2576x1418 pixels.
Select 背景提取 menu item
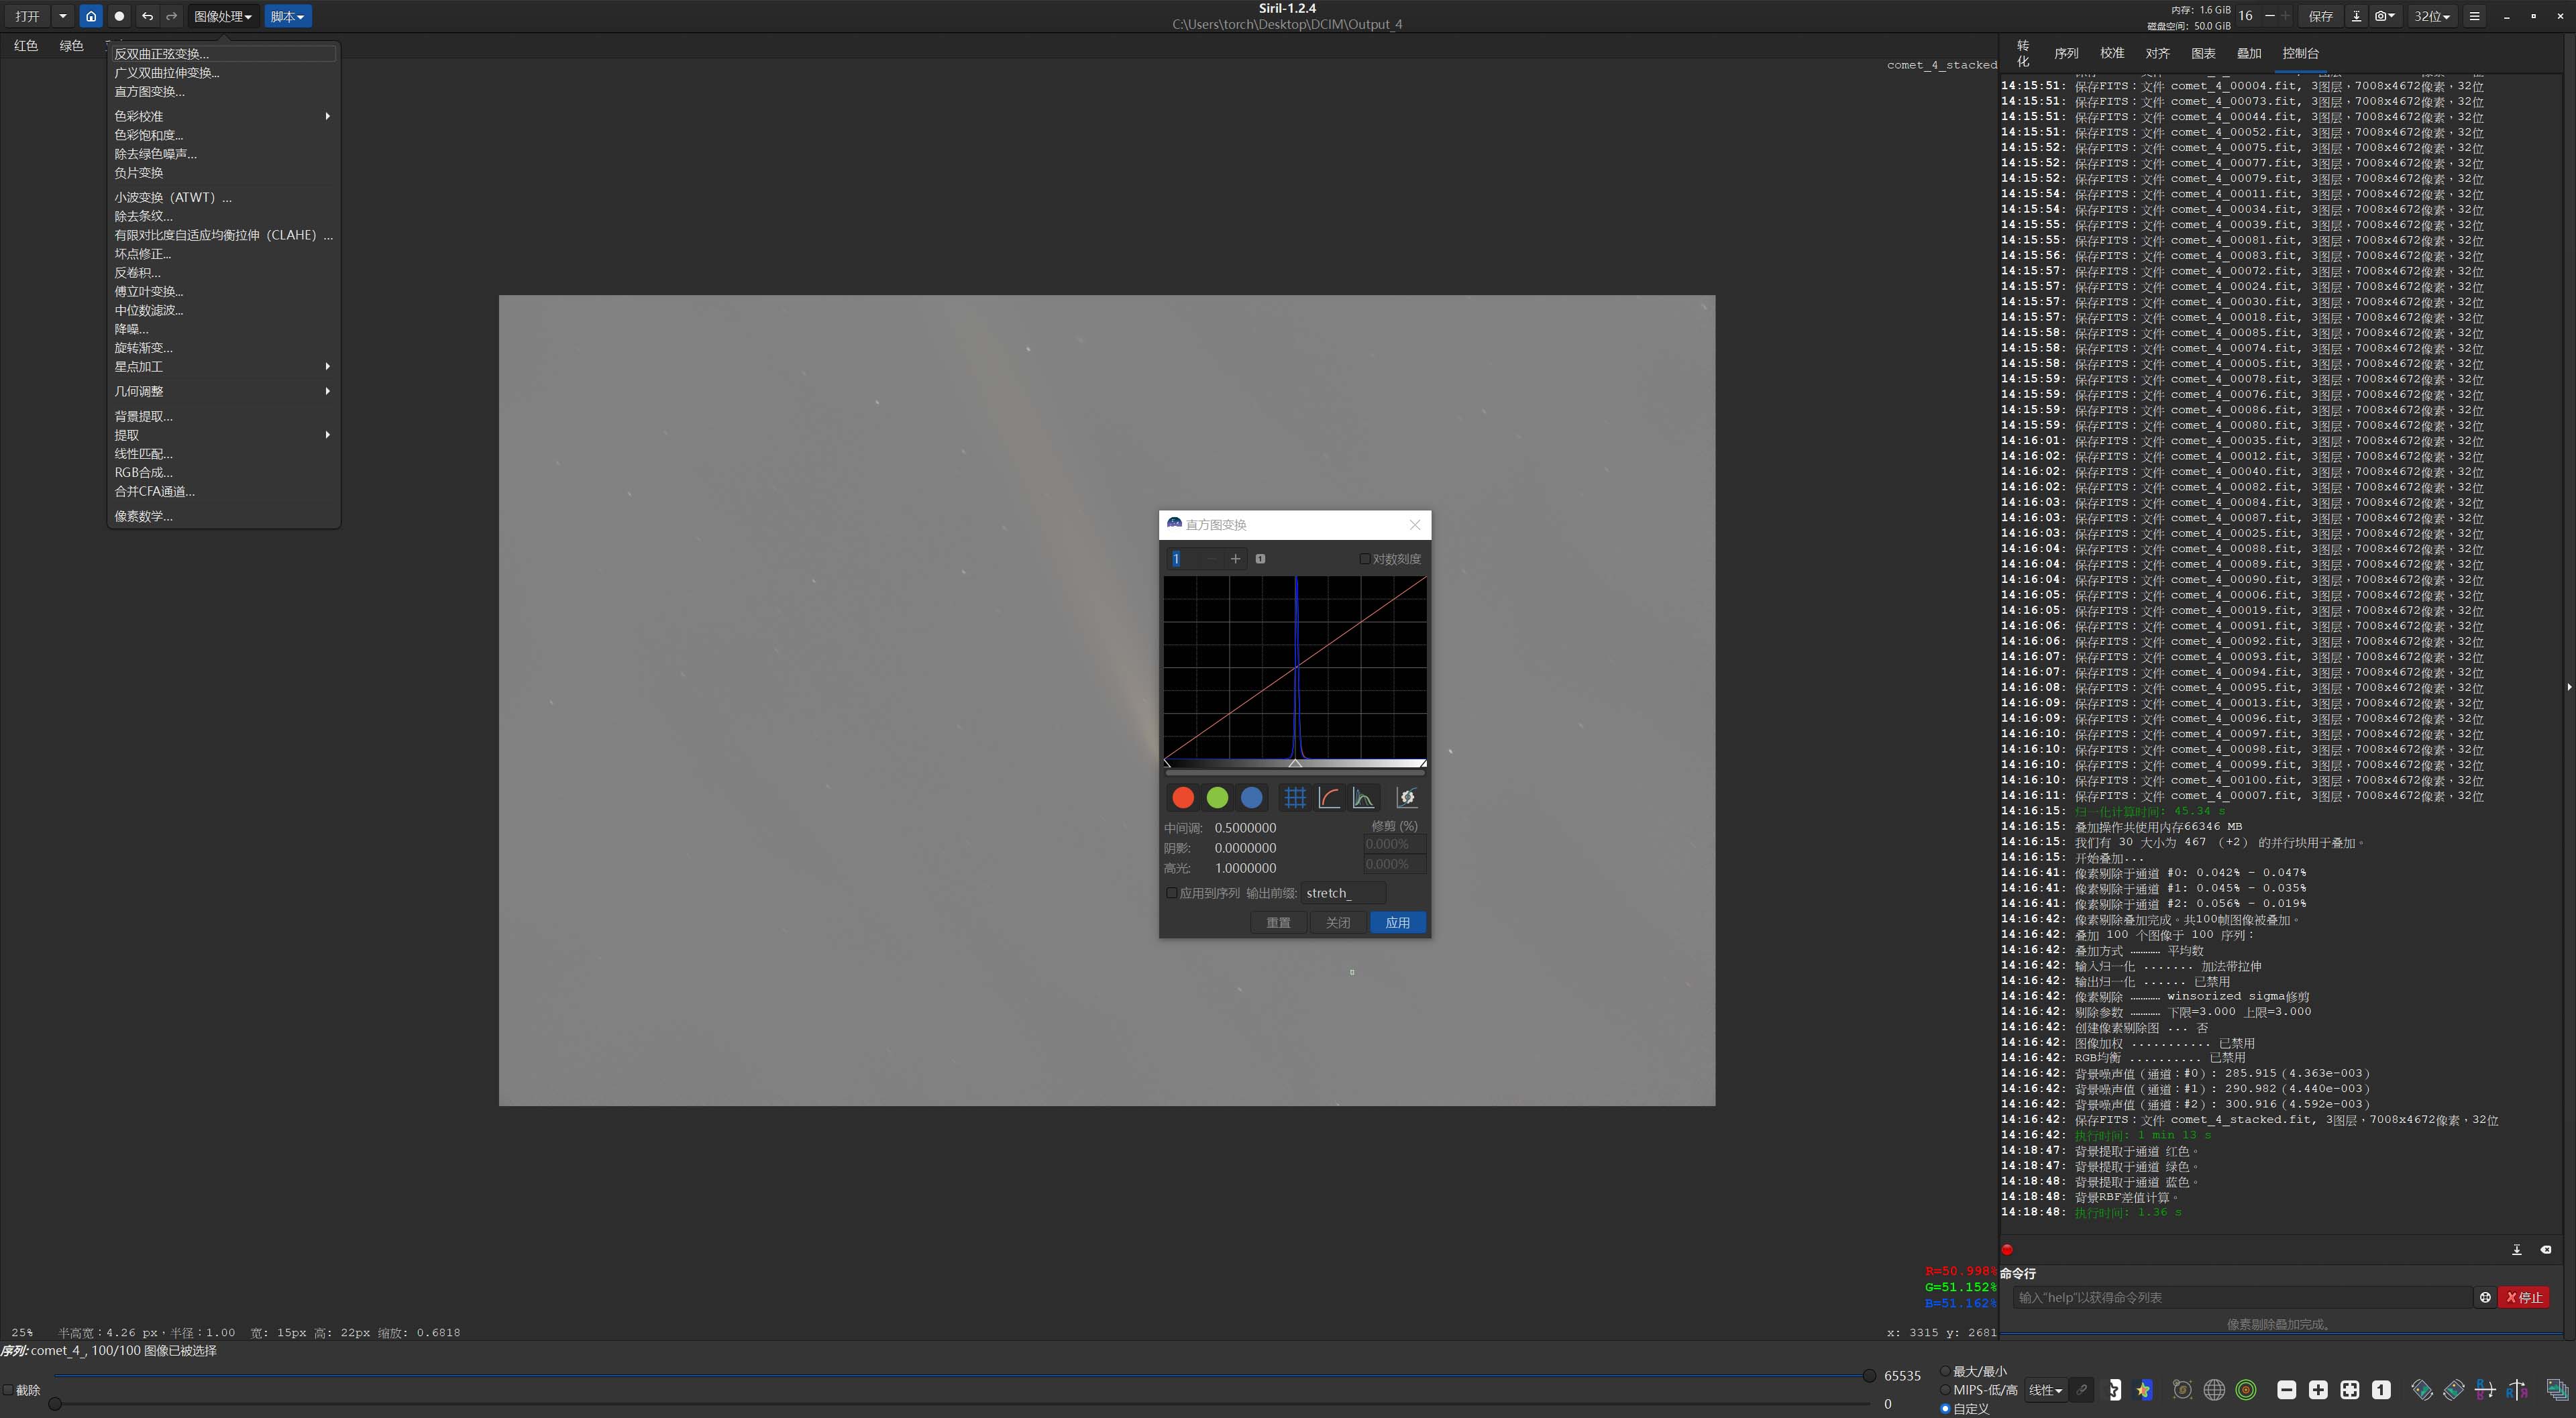click(223, 417)
